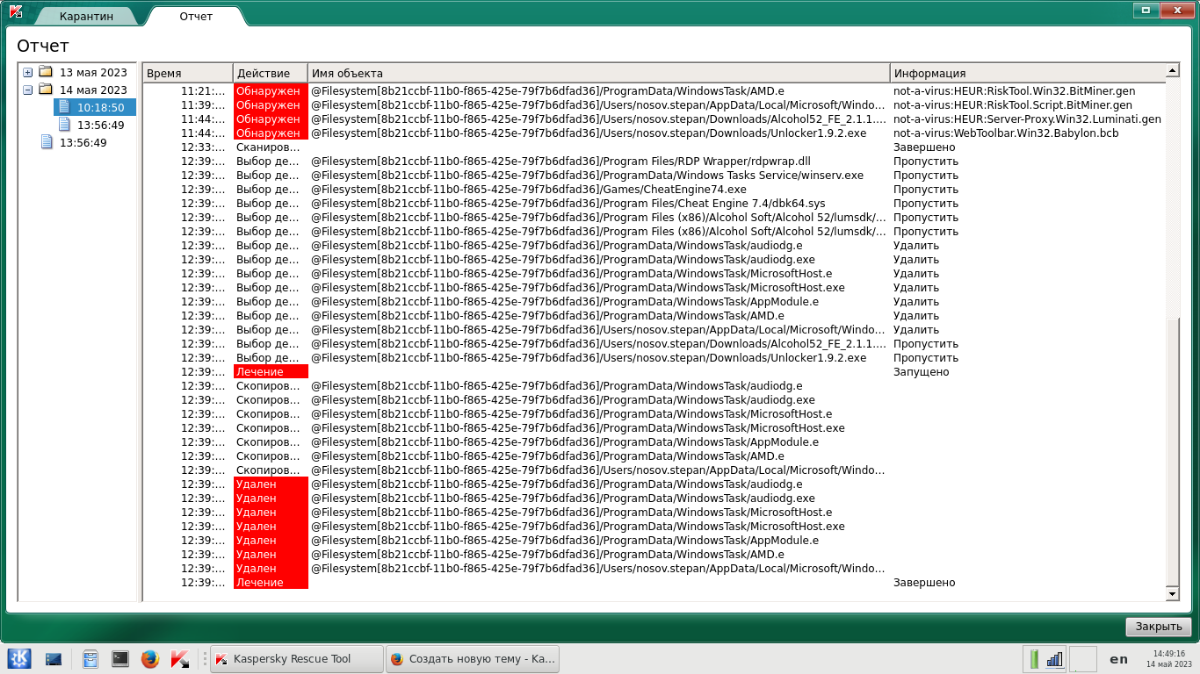Click document icon of nested 13:56:49 report
Screen dimensions: 1200x674
65,124
